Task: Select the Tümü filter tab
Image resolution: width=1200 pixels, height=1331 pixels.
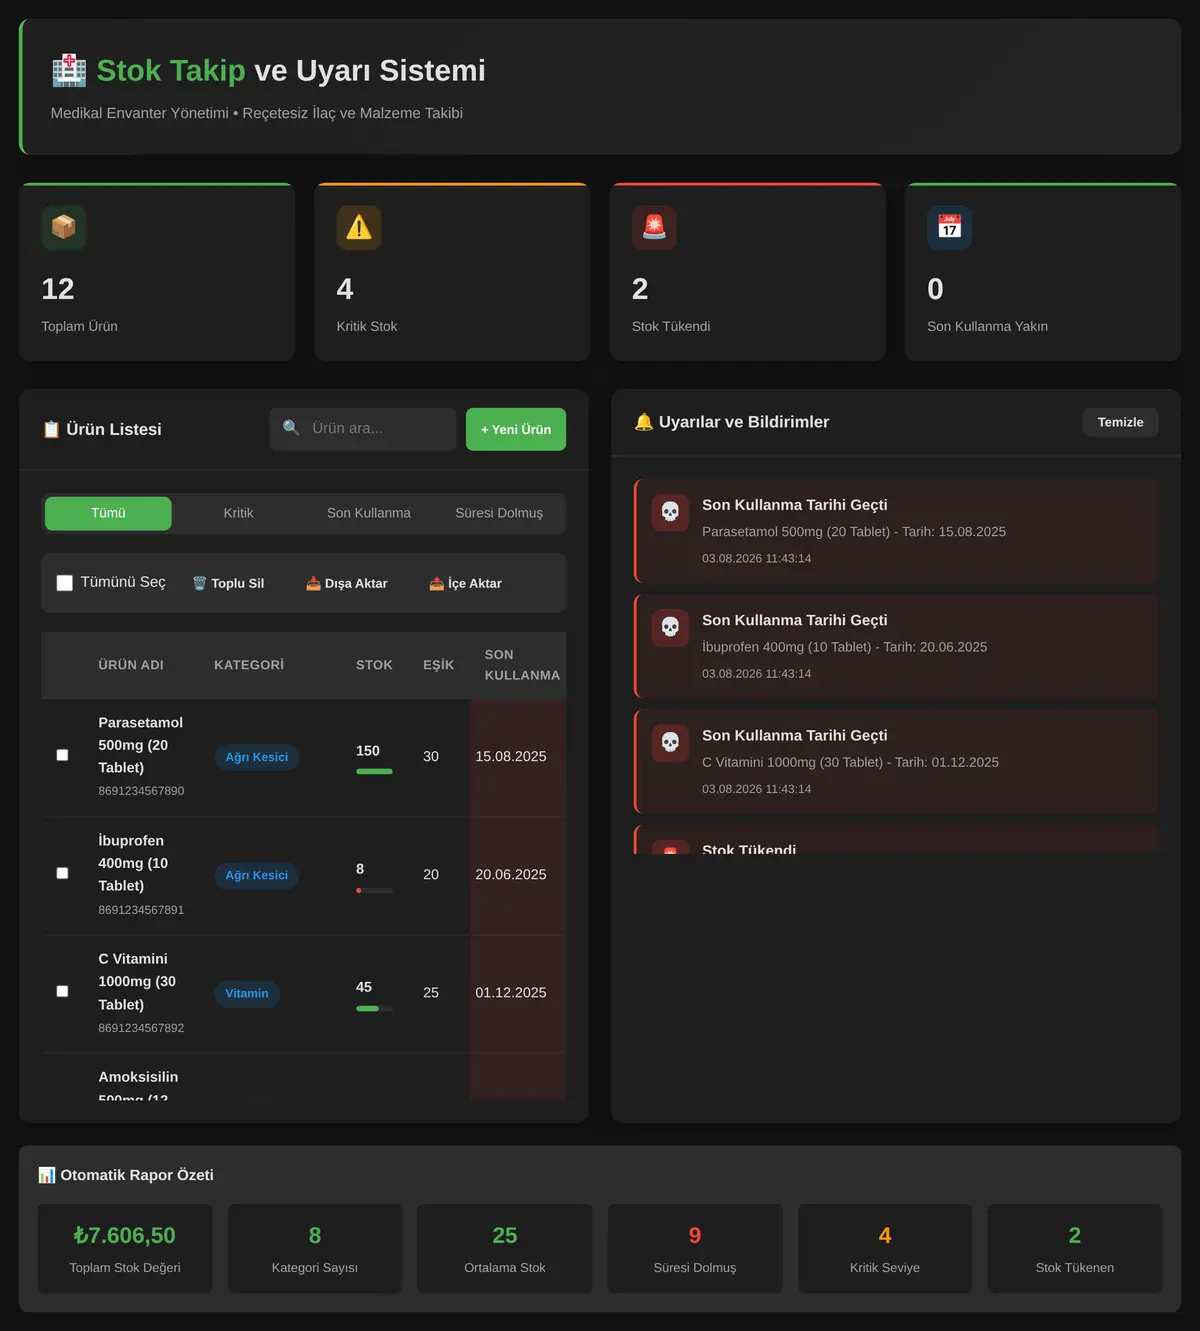Action: click(x=108, y=513)
